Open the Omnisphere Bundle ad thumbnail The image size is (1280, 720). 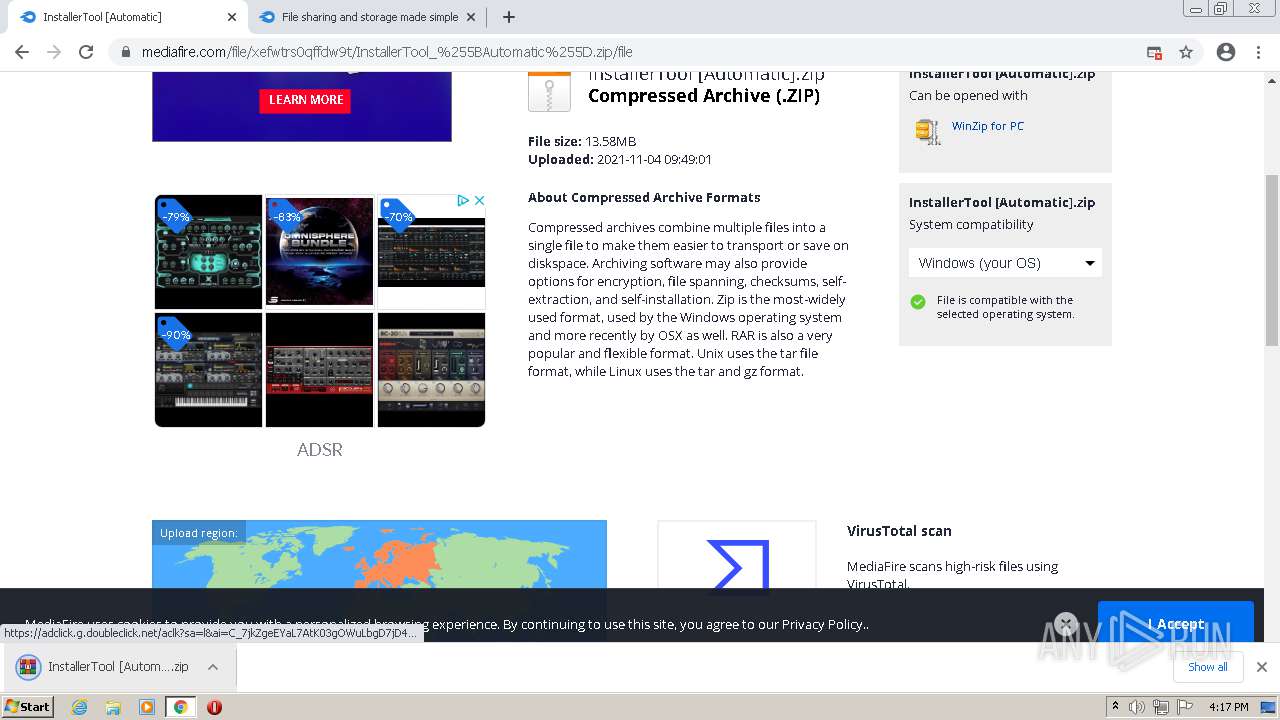coord(319,251)
